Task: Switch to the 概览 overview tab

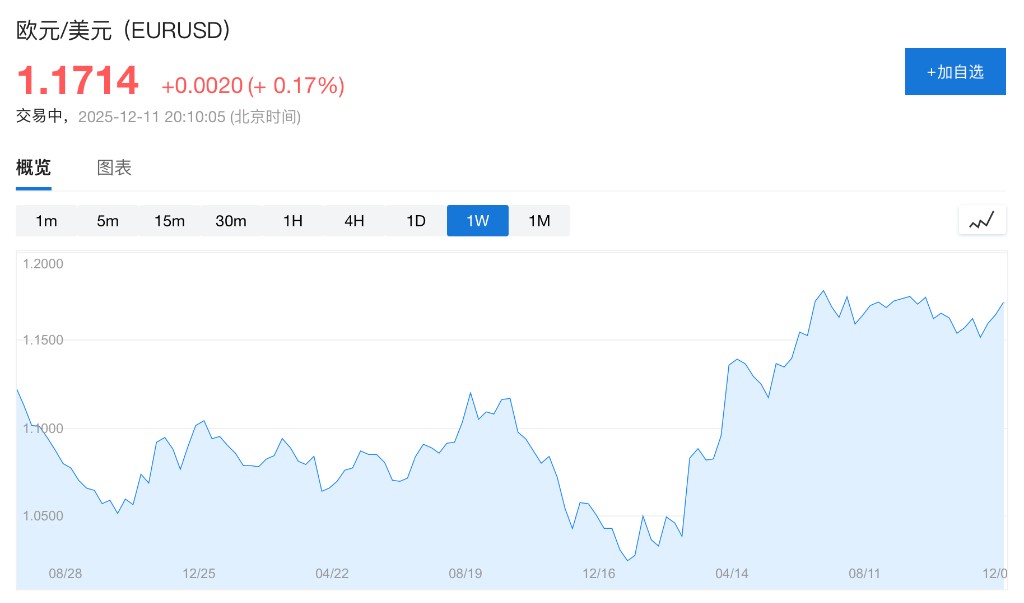Action: click(33, 168)
